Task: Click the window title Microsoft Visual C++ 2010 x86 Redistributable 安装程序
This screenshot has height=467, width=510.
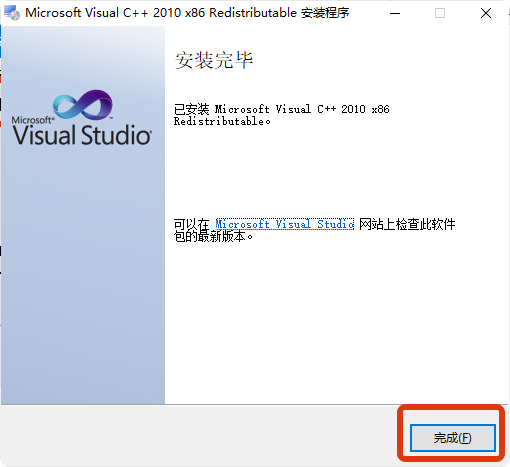Action: [187, 13]
